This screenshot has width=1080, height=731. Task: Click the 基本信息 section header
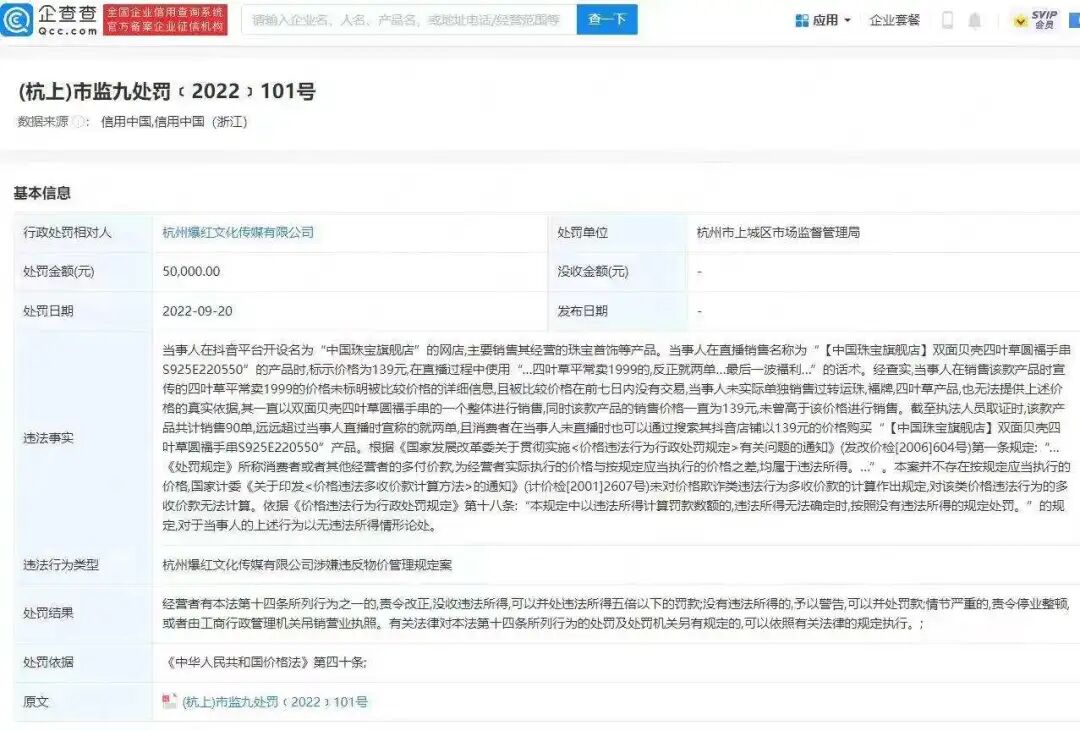[41, 192]
